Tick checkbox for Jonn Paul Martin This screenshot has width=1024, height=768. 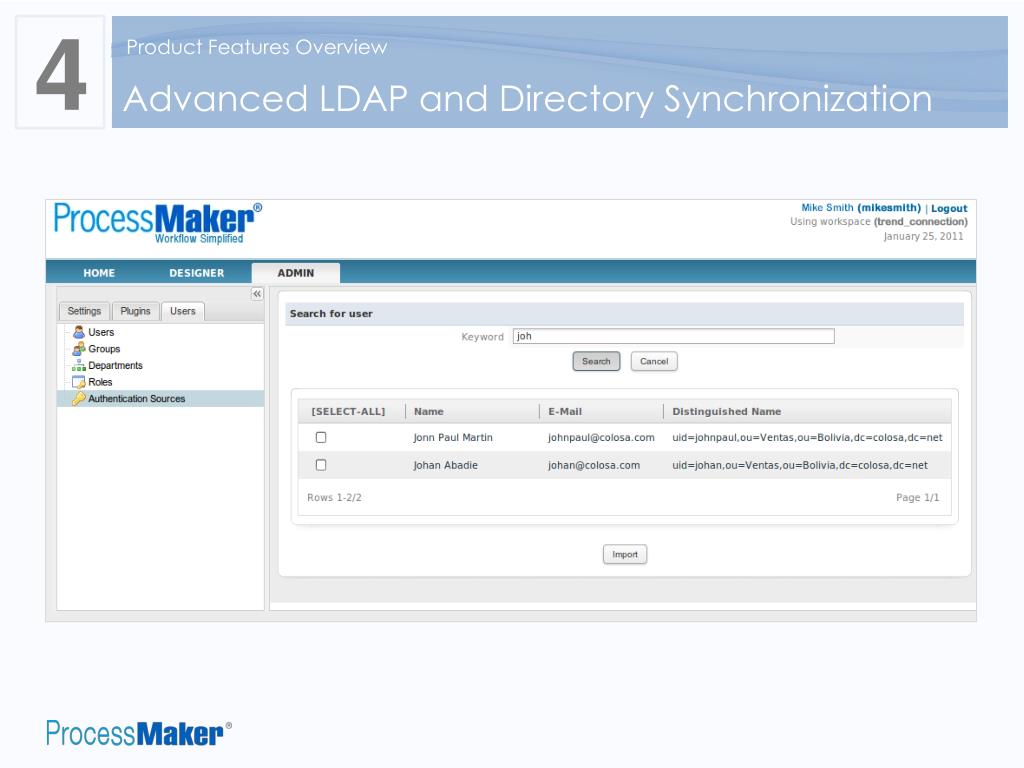click(x=321, y=438)
